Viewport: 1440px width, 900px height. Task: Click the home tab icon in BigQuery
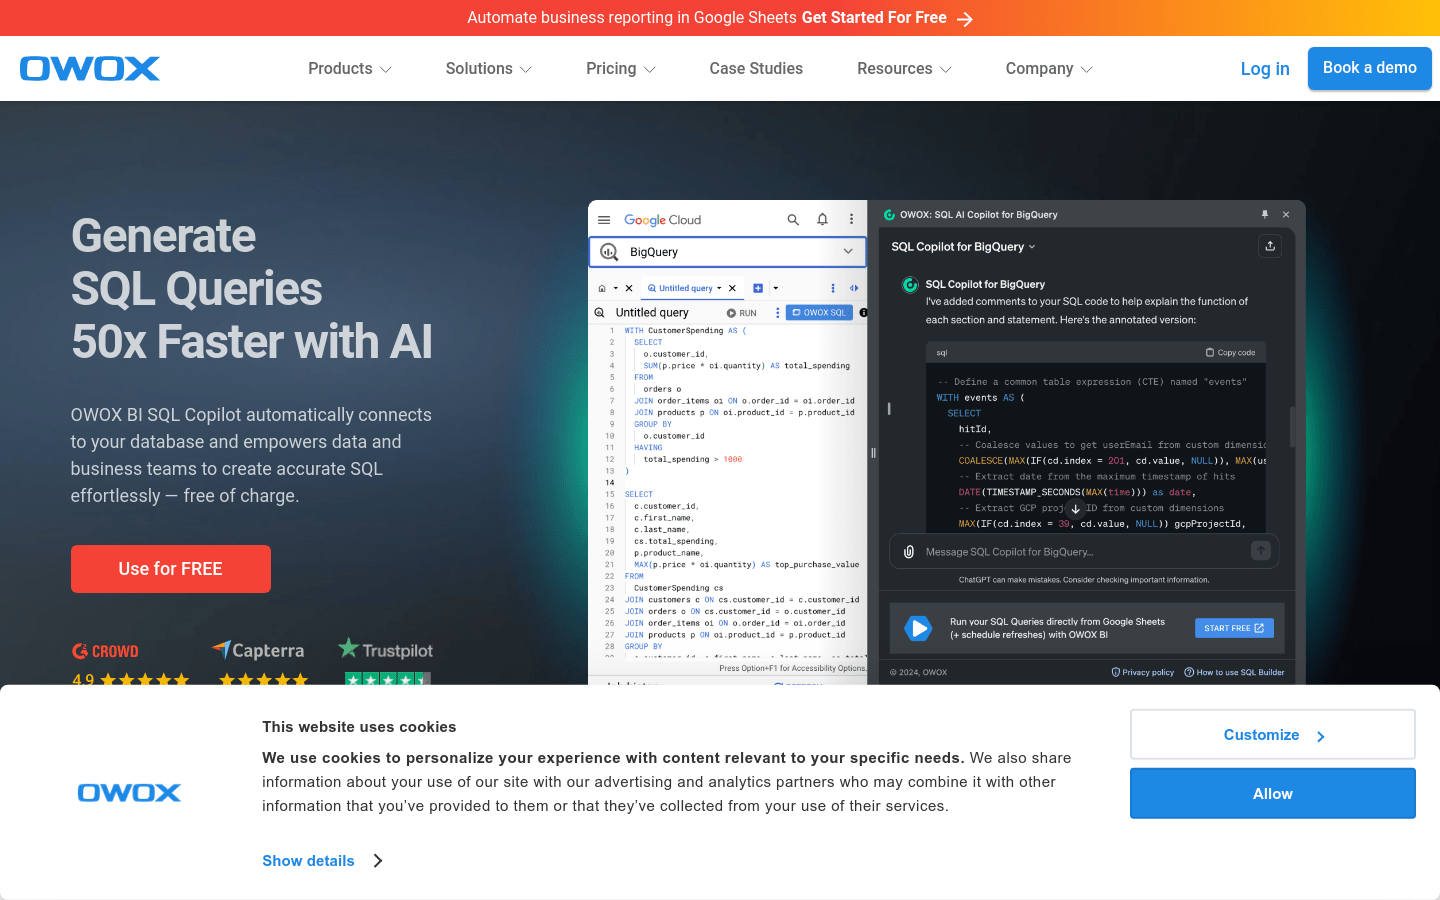[x=602, y=288]
